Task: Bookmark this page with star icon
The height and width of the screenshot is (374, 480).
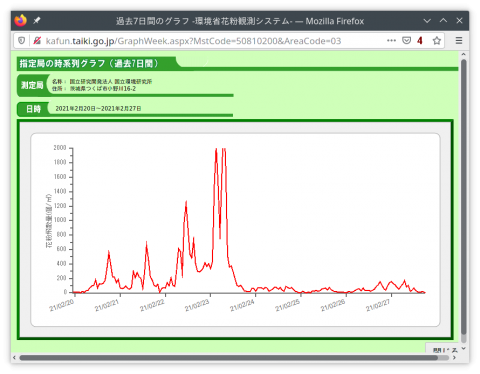Action: (x=437, y=41)
